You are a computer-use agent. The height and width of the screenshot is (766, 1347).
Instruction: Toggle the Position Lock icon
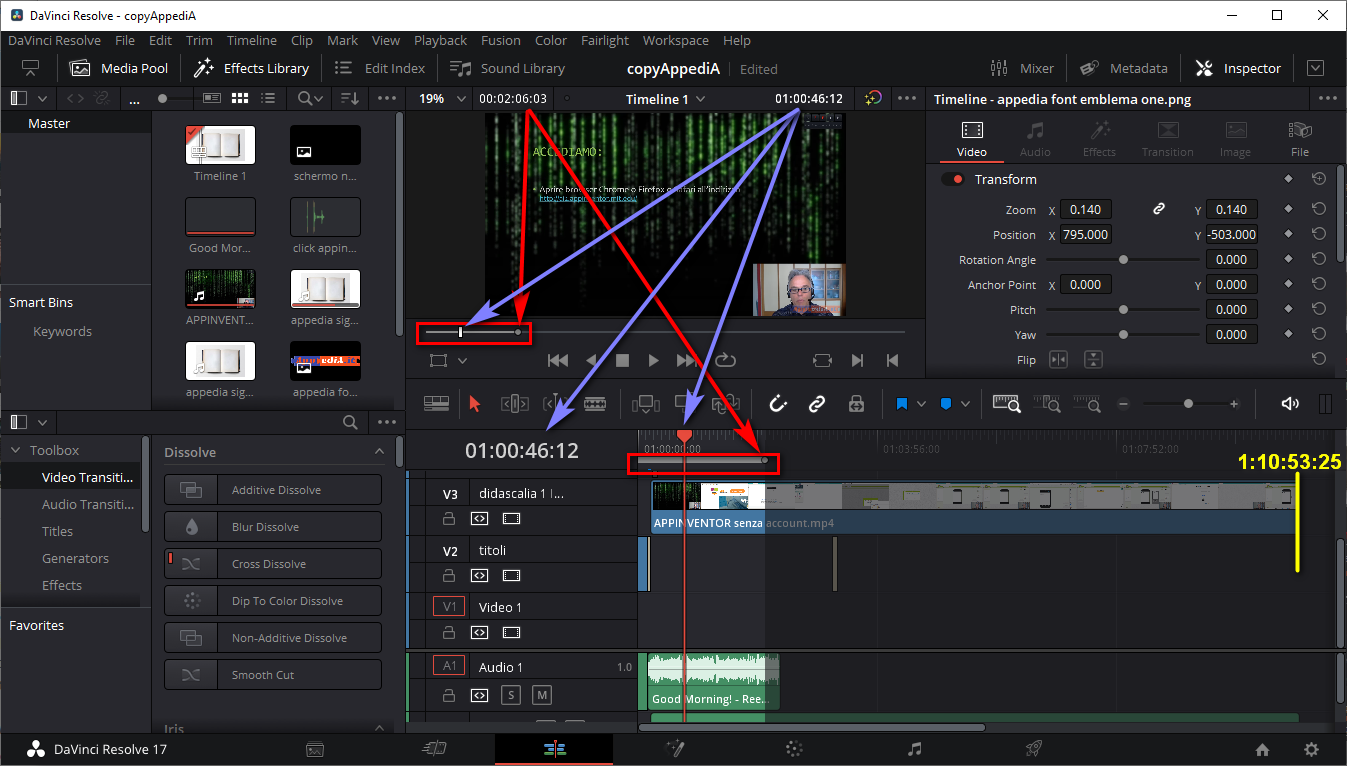[856, 404]
